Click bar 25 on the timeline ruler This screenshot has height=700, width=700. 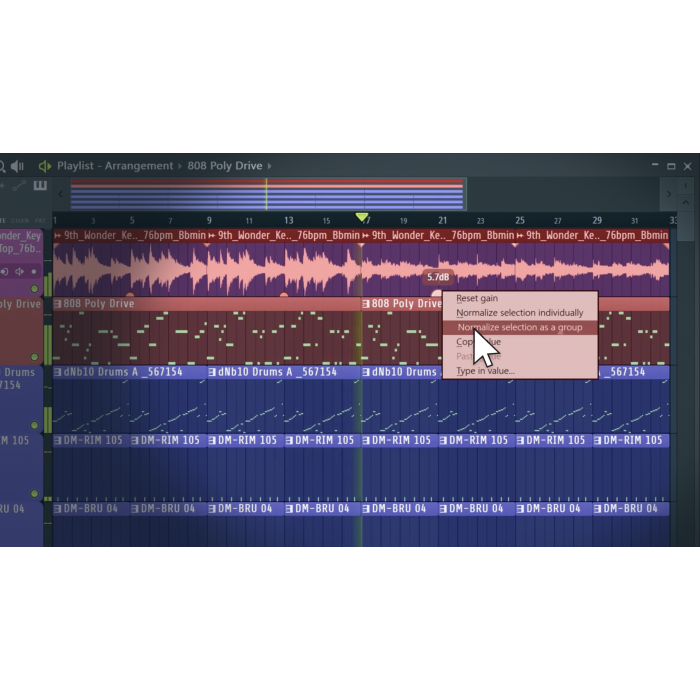[520, 221]
